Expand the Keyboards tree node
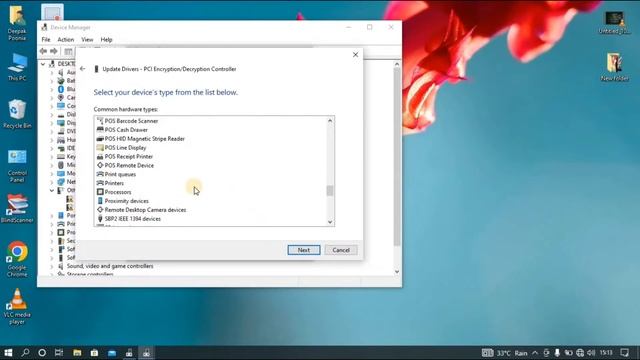The height and width of the screenshot is (360, 640). click(52, 157)
